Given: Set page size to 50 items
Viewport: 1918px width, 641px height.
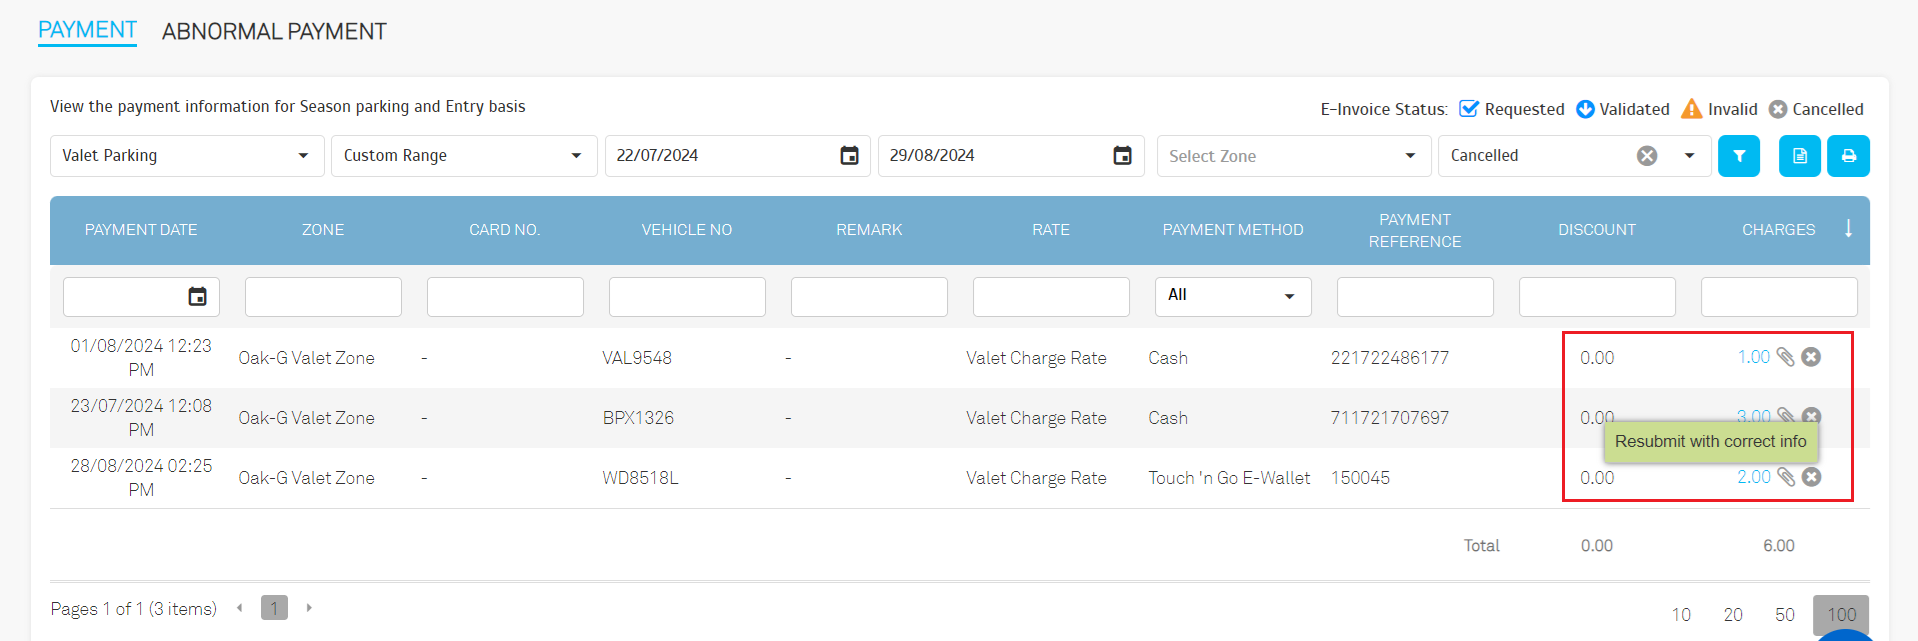Looking at the screenshot, I should tap(1784, 615).
